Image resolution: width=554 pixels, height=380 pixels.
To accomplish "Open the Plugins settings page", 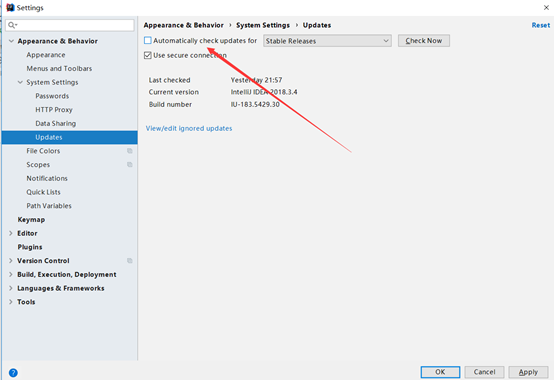I will (x=30, y=247).
